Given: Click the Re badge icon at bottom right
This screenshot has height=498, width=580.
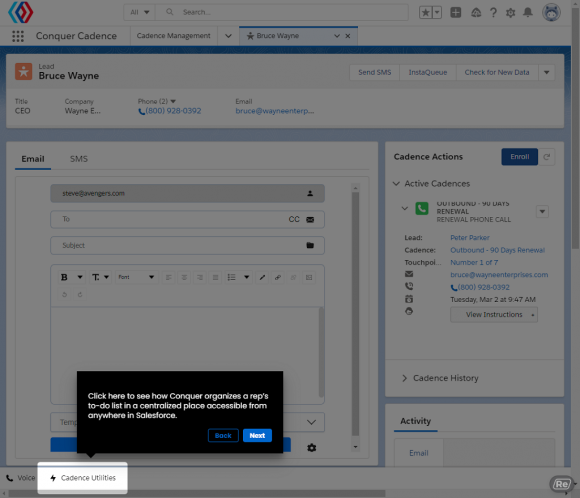Looking at the screenshot, I should coord(561,484).
